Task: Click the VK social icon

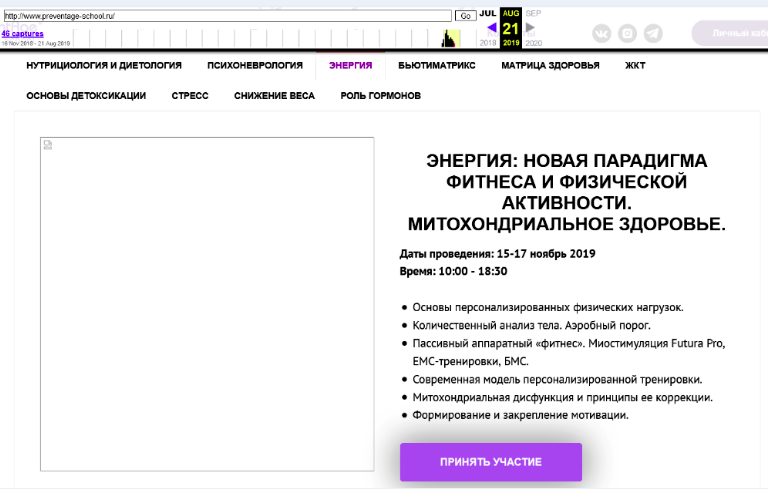Action: point(602,33)
